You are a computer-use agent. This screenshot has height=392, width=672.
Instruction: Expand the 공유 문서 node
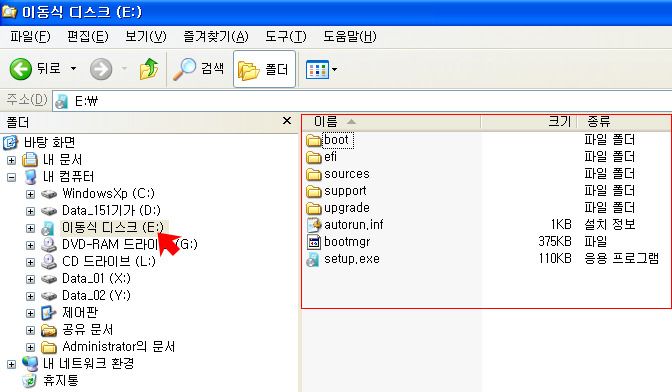30,330
